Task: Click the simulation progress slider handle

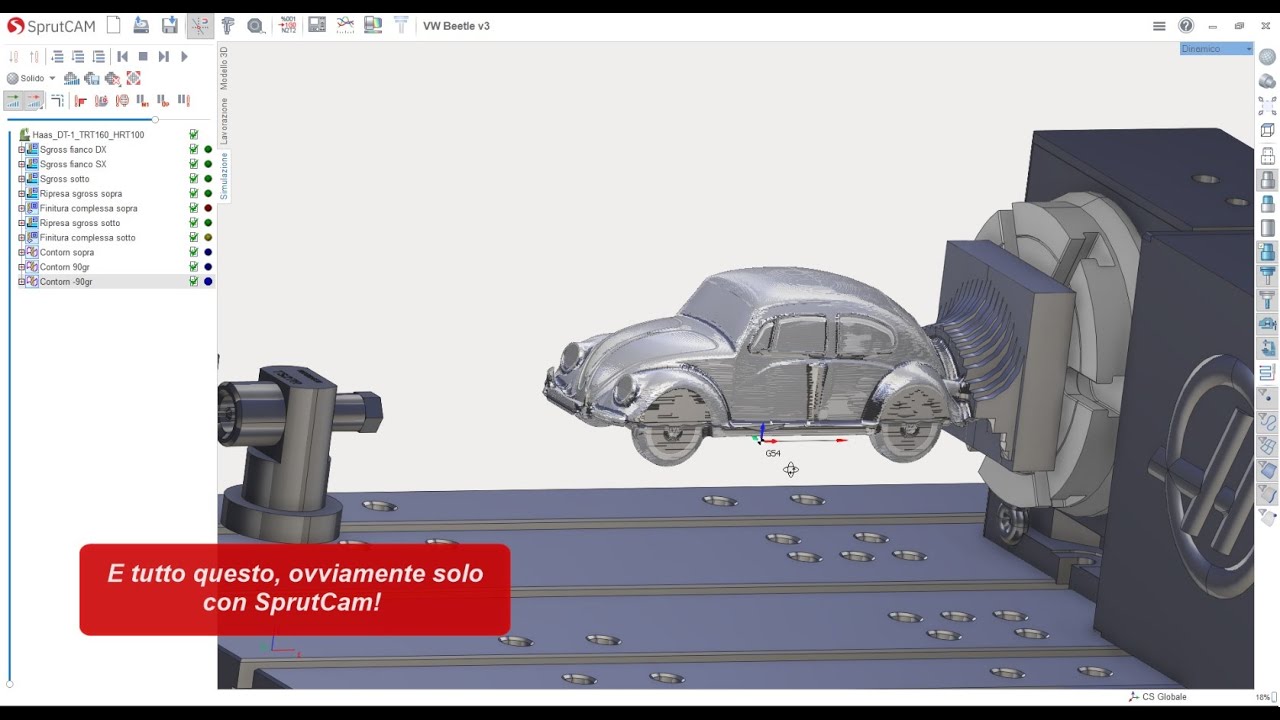Action: click(x=155, y=120)
